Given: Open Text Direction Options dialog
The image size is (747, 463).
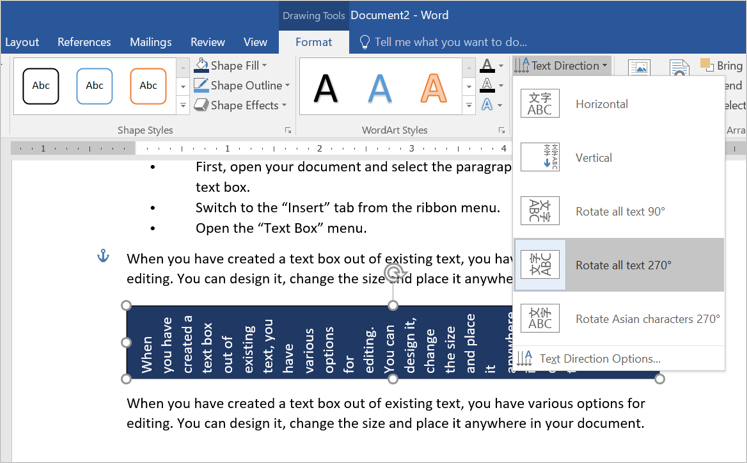Looking at the screenshot, I should tap(599, 358).
